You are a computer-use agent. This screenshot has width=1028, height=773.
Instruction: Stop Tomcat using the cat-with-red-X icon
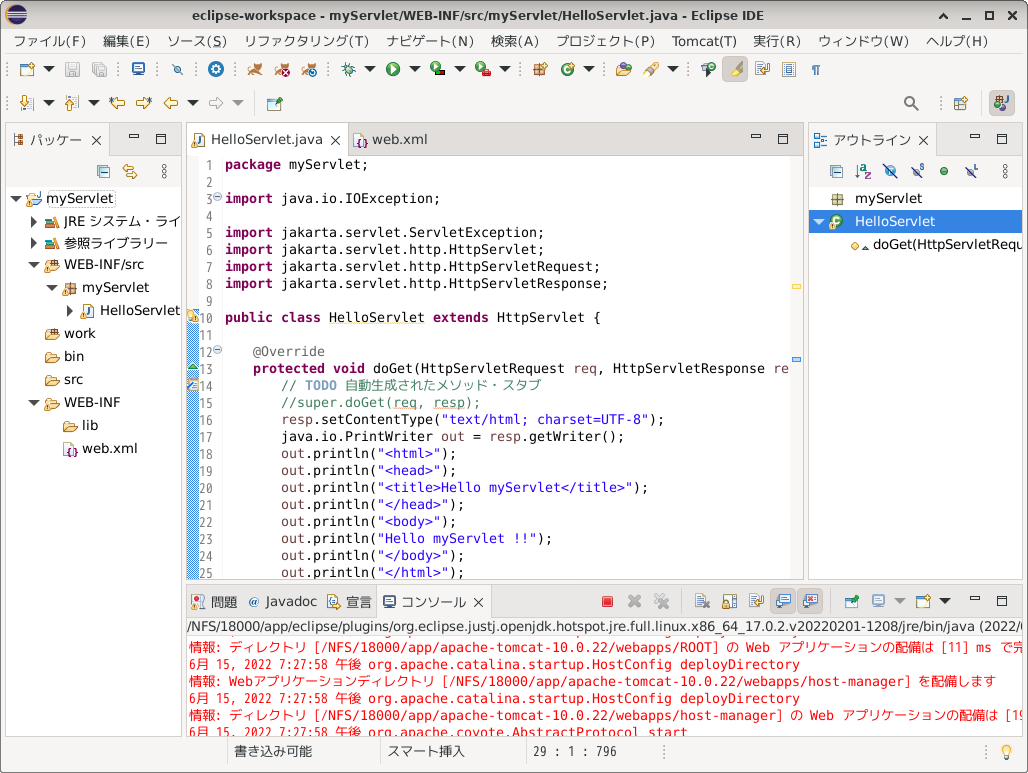pyautogui.click(x=282, y=69)
